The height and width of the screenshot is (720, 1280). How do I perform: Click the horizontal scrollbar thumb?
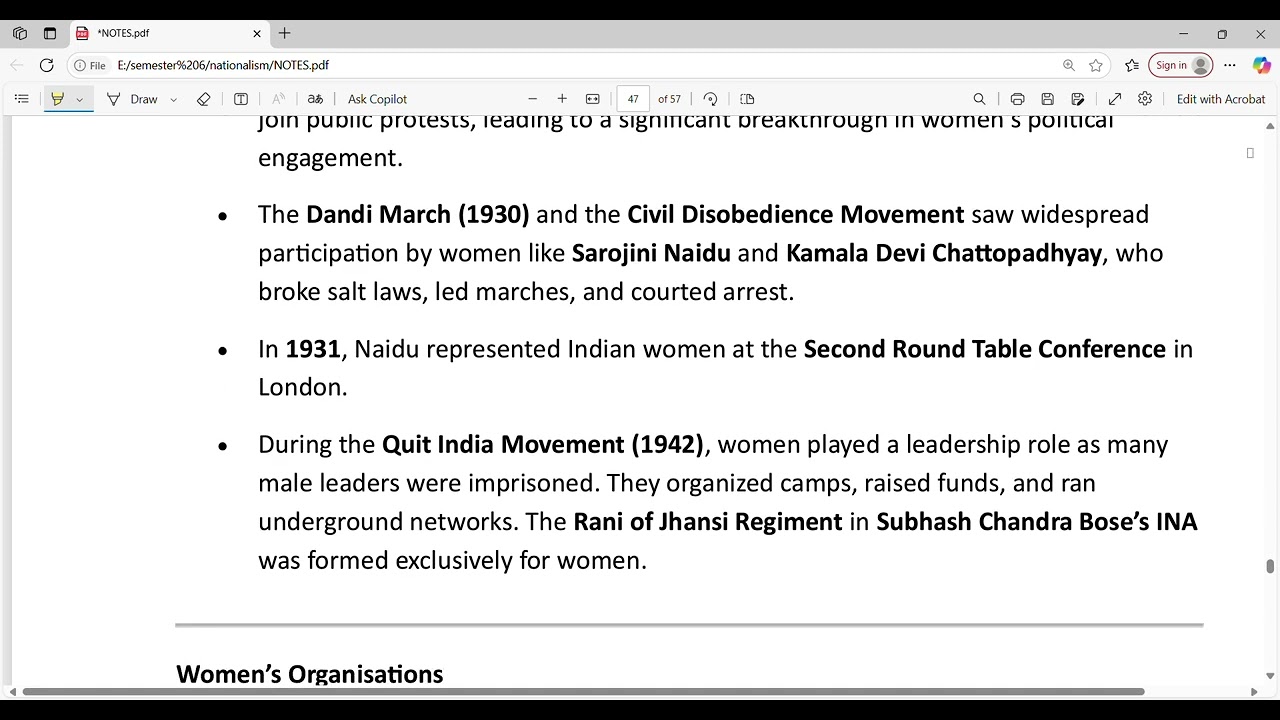click(583, 691)
